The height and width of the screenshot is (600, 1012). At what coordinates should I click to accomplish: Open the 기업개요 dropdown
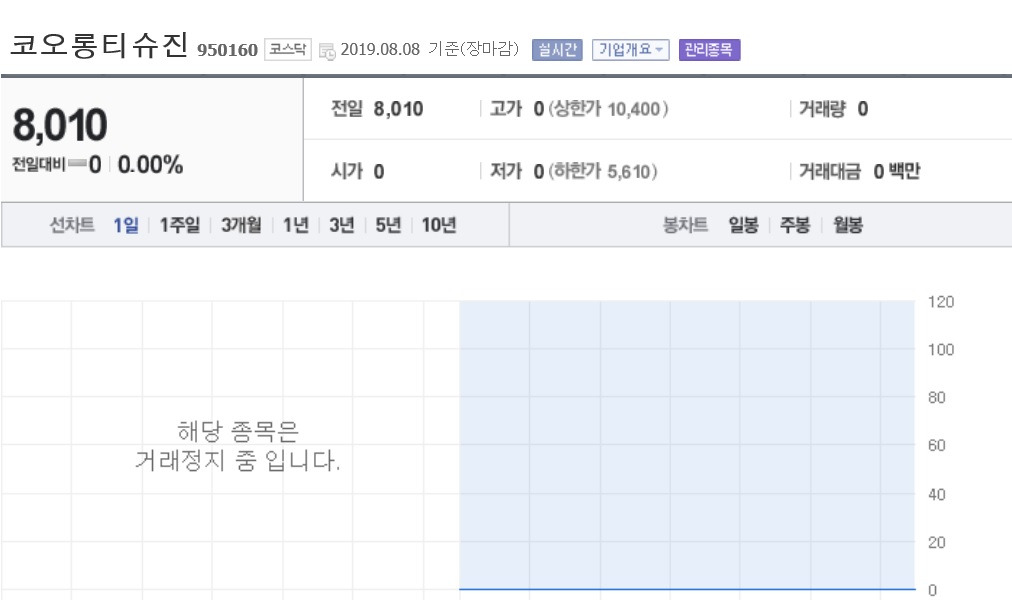(x=631, y=50)
